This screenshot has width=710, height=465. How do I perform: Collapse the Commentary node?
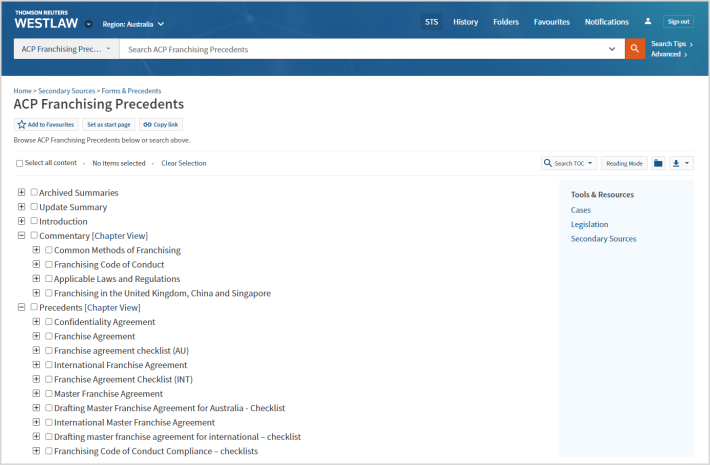pos(21,235)
